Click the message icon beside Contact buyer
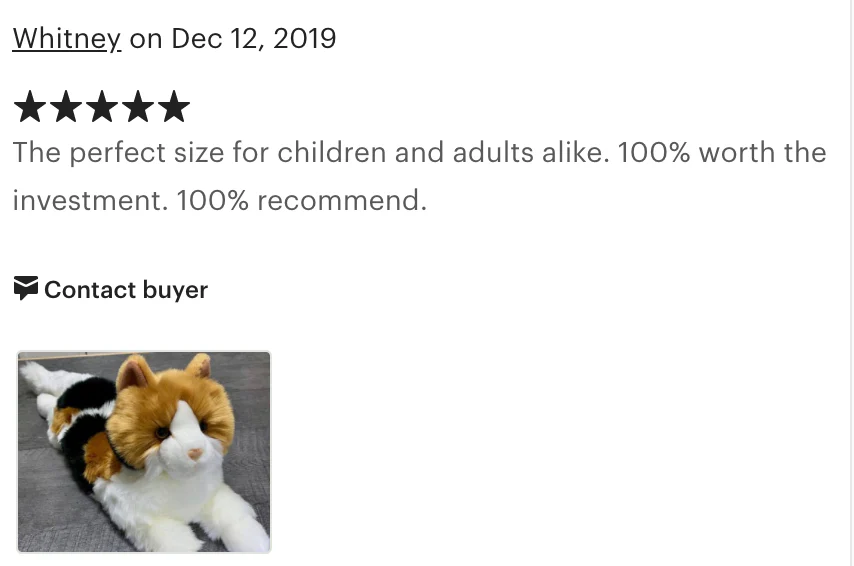Image resolution: width=854 pixels, height=566 pixels. (26, 288)
